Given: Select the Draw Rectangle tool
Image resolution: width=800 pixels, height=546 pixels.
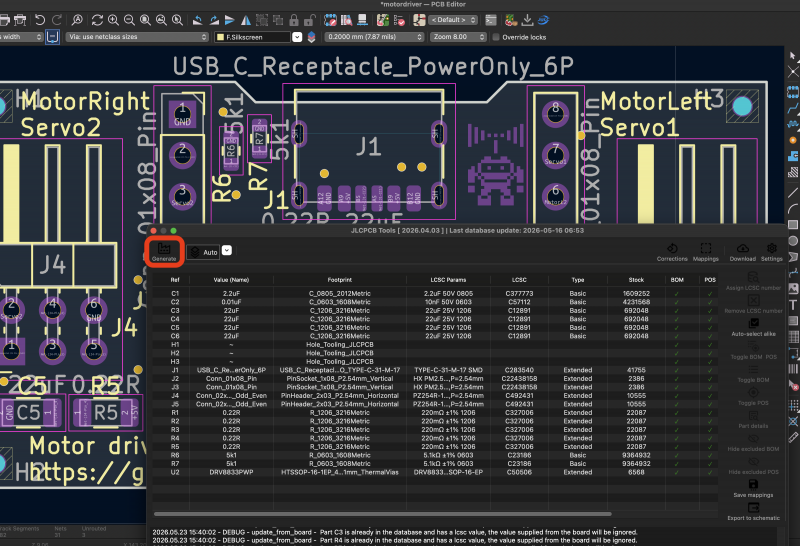Looking at the screenshot, I should 793,225.
